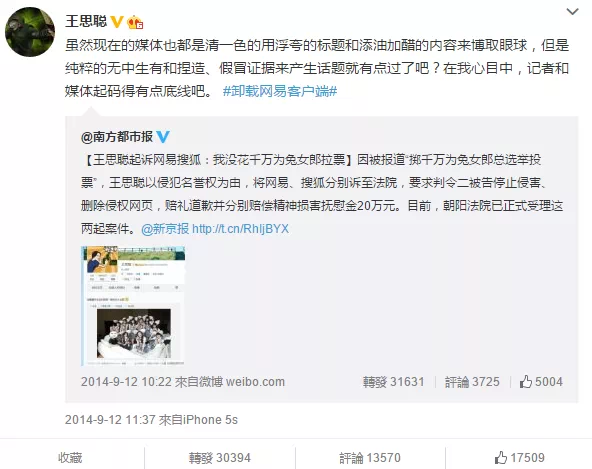The image size is (592, 469).
Task: Open the #卸载网易客户端# hashtag topic
Action: click(280, 91)
